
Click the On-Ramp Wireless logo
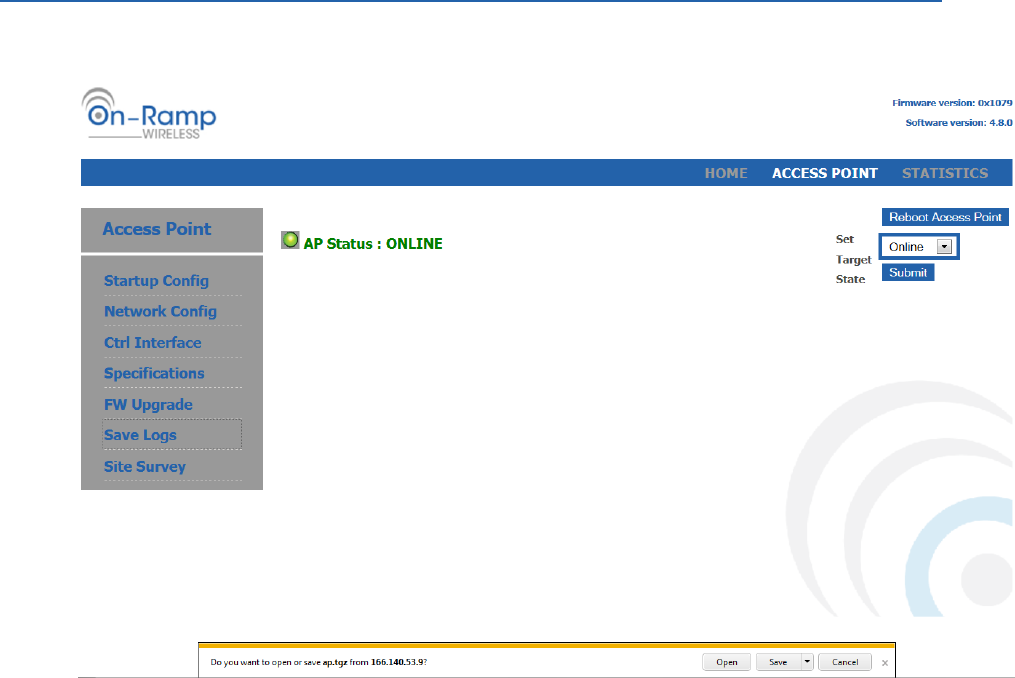click(x=149, y=113)
